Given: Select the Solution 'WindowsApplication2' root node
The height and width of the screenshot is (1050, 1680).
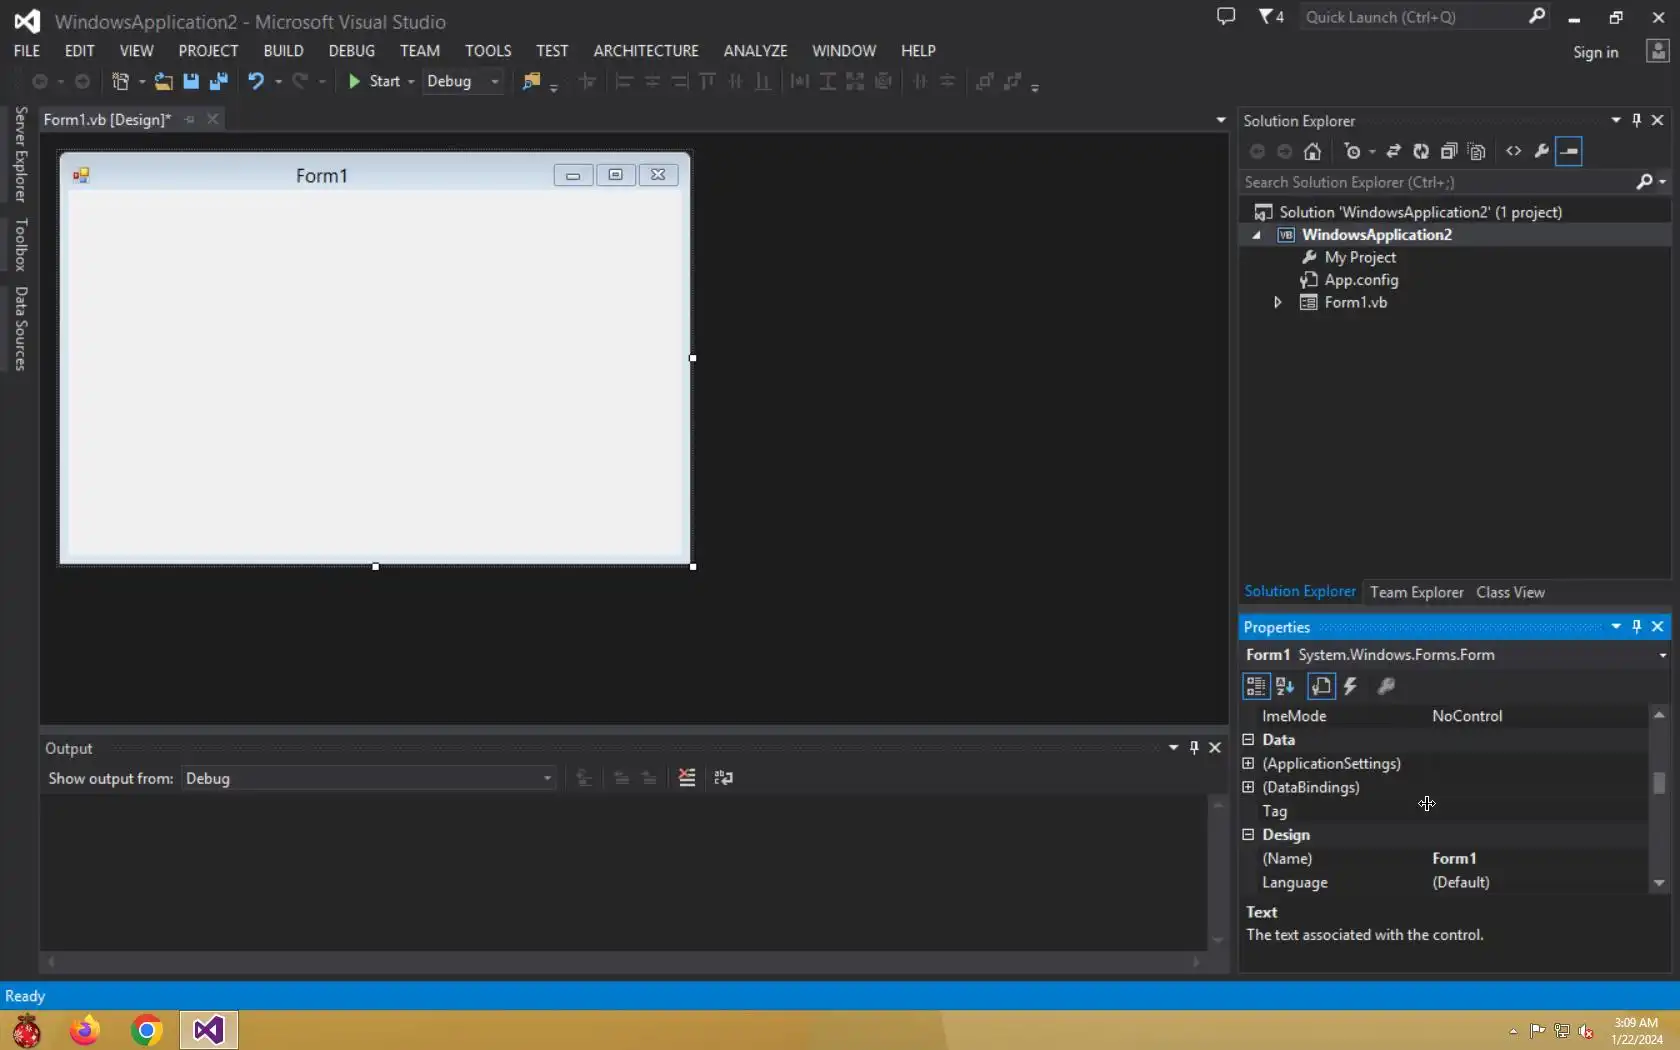Looking at the screenshot, I should tap(1420, 212).
